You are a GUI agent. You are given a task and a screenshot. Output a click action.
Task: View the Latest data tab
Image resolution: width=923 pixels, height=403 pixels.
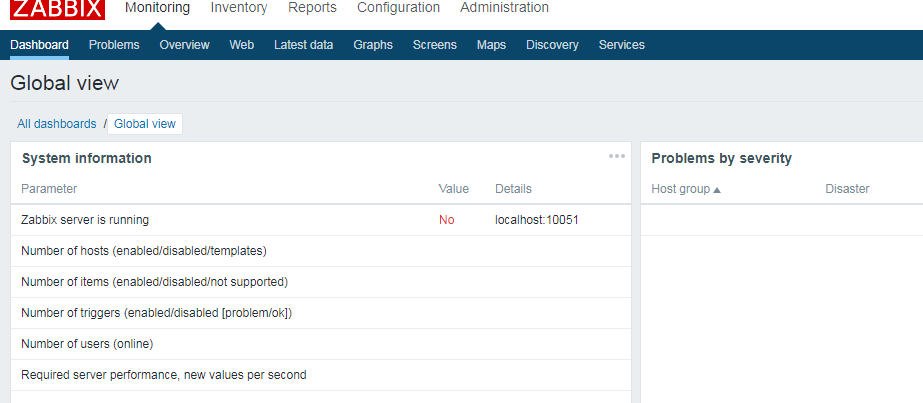[x=304, y=45]
